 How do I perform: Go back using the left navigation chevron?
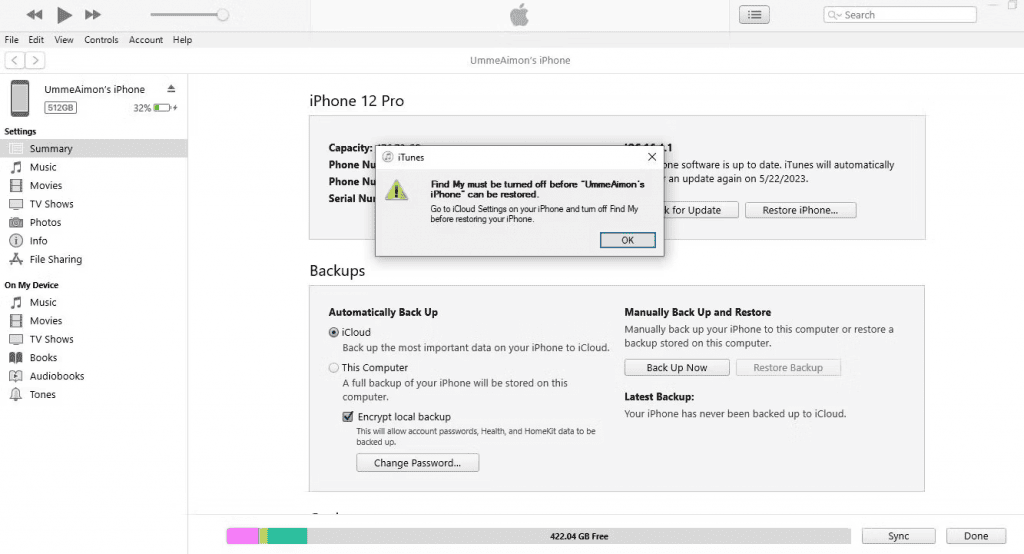pyautogui.click(x=14, y=61)
